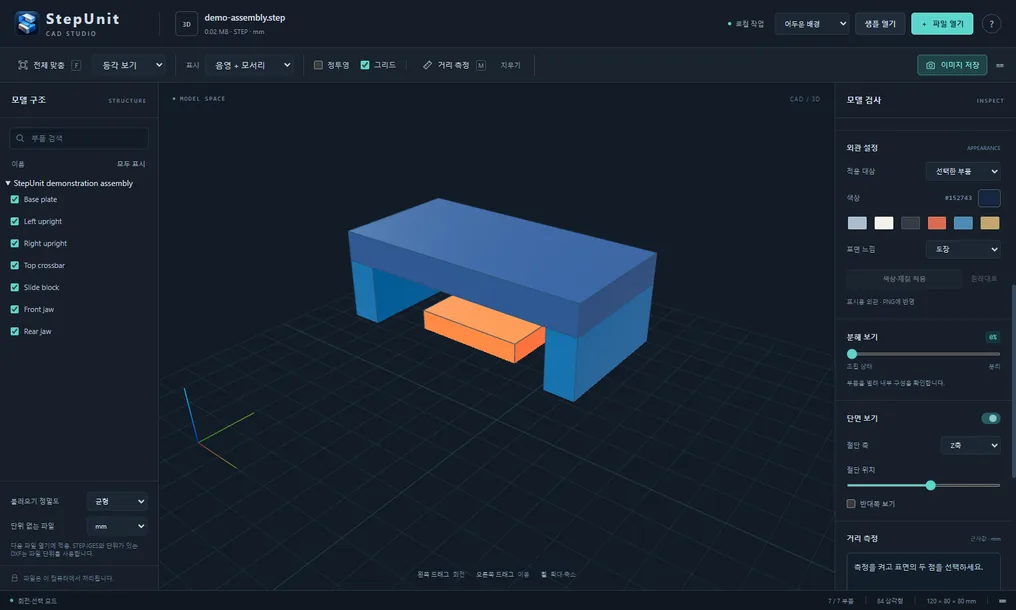Click the 색상·재질 적용 button
This screenshot has width=1016, height=610.
[904, 279]
